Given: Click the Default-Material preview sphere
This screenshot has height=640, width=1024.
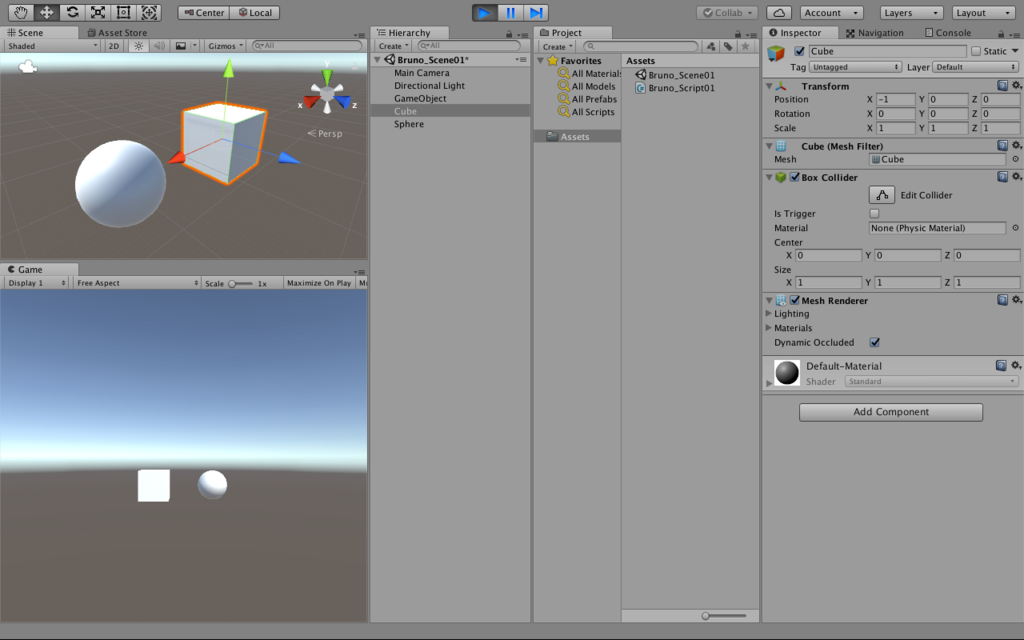Looking at the screenshot, I should (787, 373).
